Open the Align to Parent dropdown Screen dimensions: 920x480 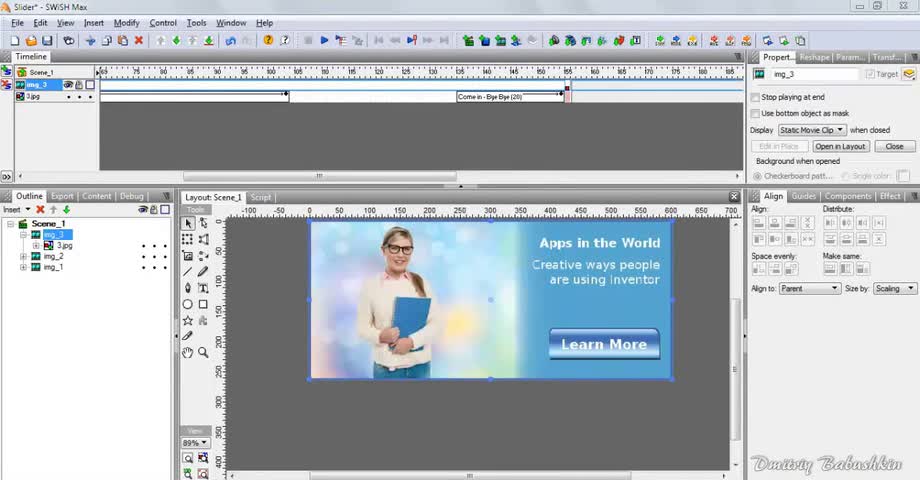pyautogui.click(x=810, y=288)
